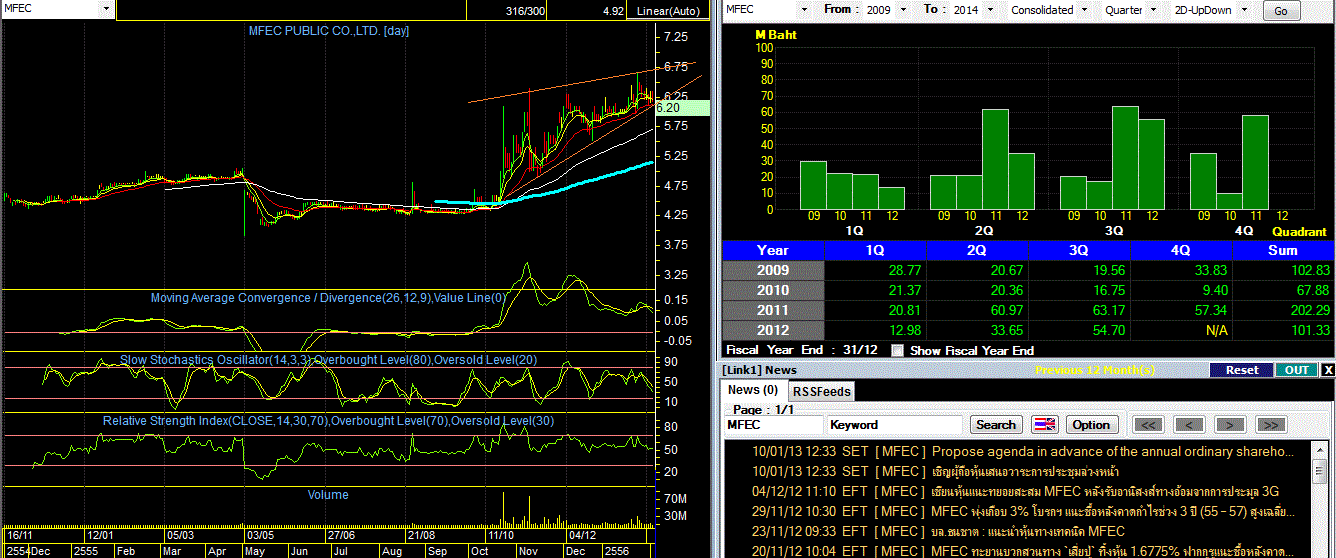Go to first news page (<<)
The image size is (1336, 558).
coord(1150,424)
